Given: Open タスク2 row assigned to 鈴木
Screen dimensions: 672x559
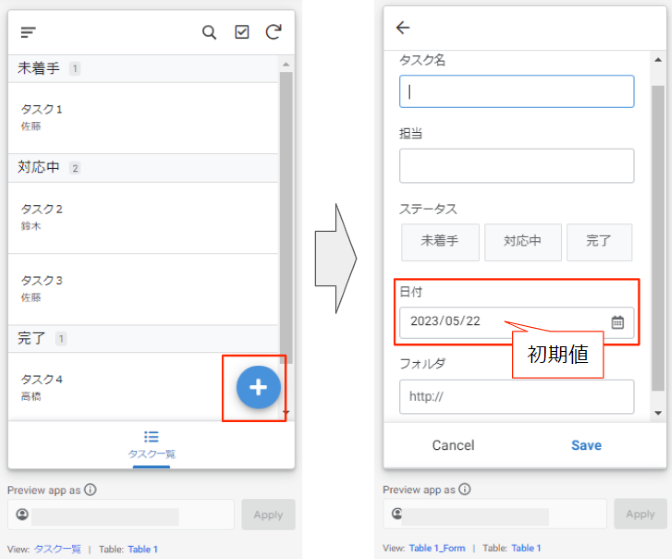Looking at the screenshot, I should [143, 218].
